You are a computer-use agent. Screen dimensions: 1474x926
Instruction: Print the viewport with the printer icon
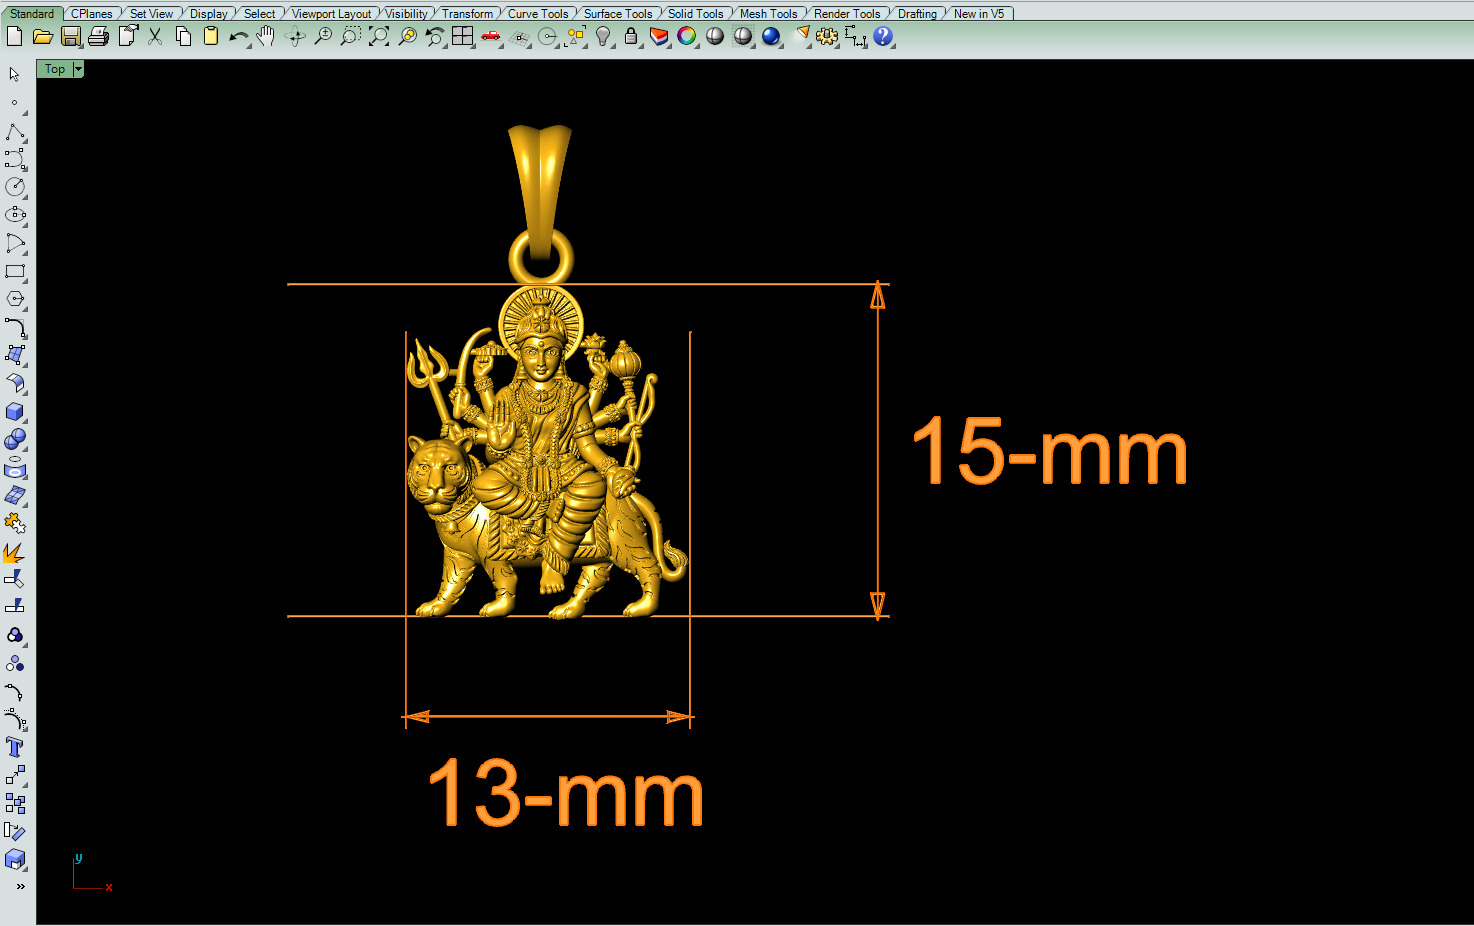click(x=98, y=36)
